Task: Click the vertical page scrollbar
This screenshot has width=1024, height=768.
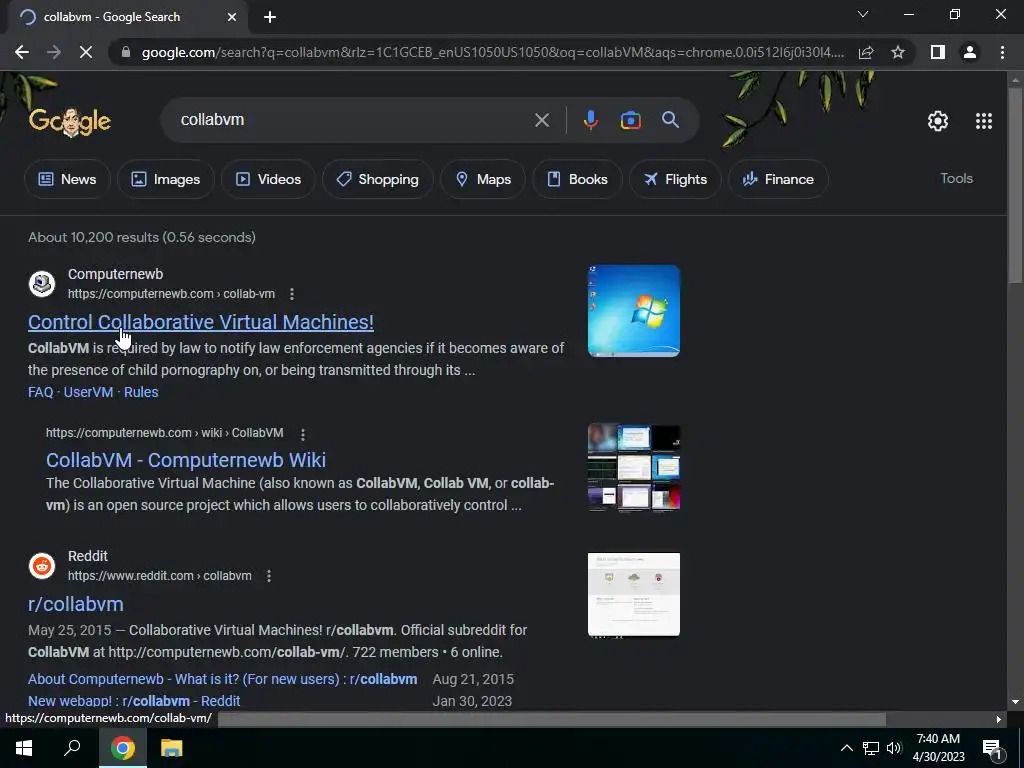Action: point(1015,186)
